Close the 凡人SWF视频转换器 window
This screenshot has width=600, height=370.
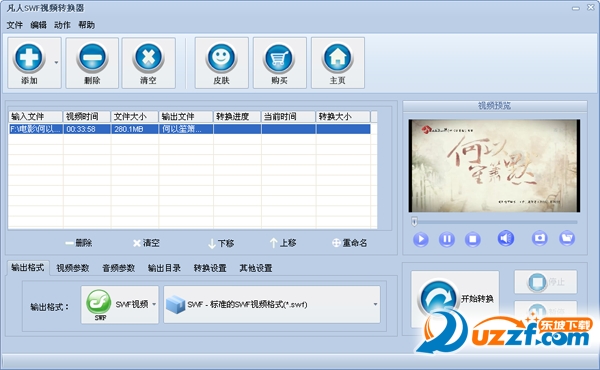[591, 7]
